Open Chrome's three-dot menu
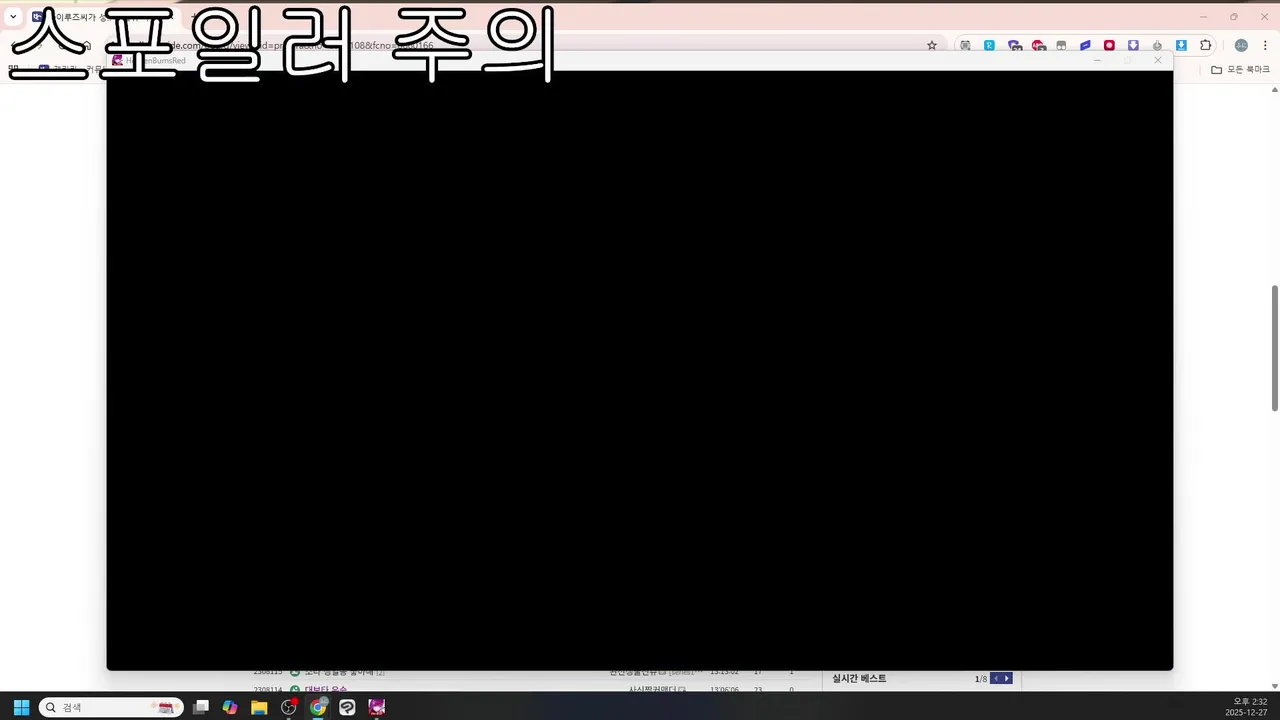This screenshot has height=720, width=1280. (x=1265, y=45)
